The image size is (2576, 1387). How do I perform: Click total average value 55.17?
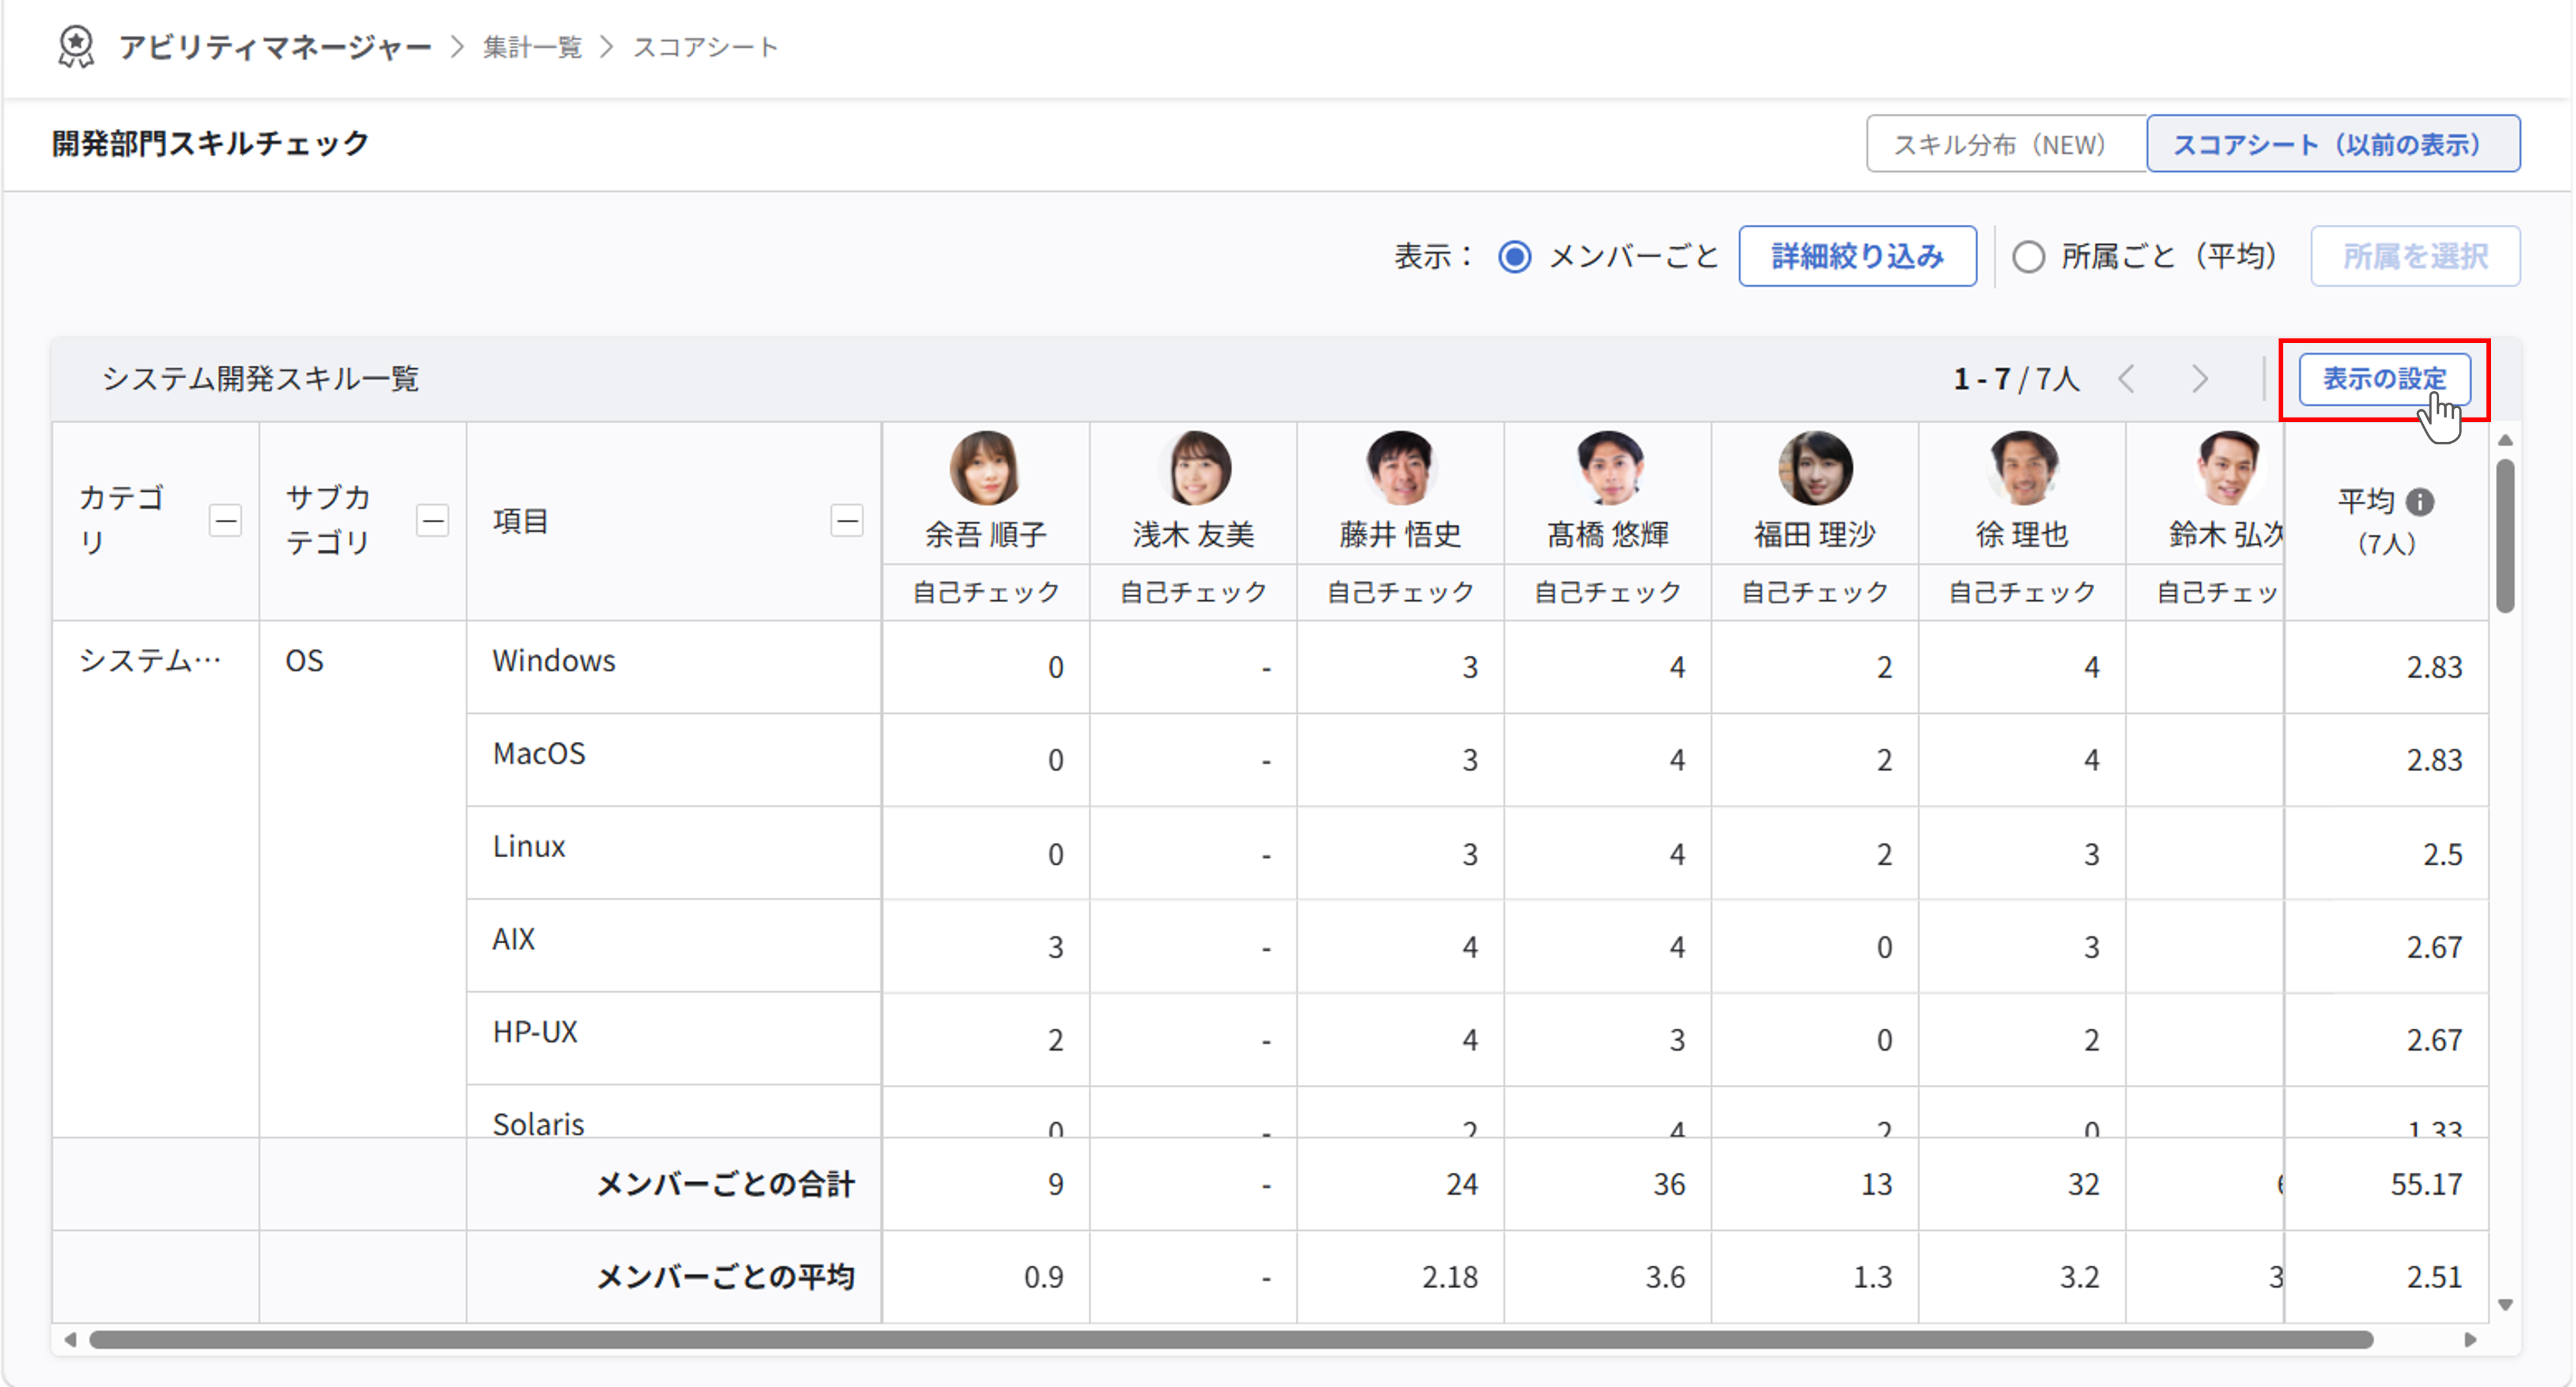point(2426,1185)
